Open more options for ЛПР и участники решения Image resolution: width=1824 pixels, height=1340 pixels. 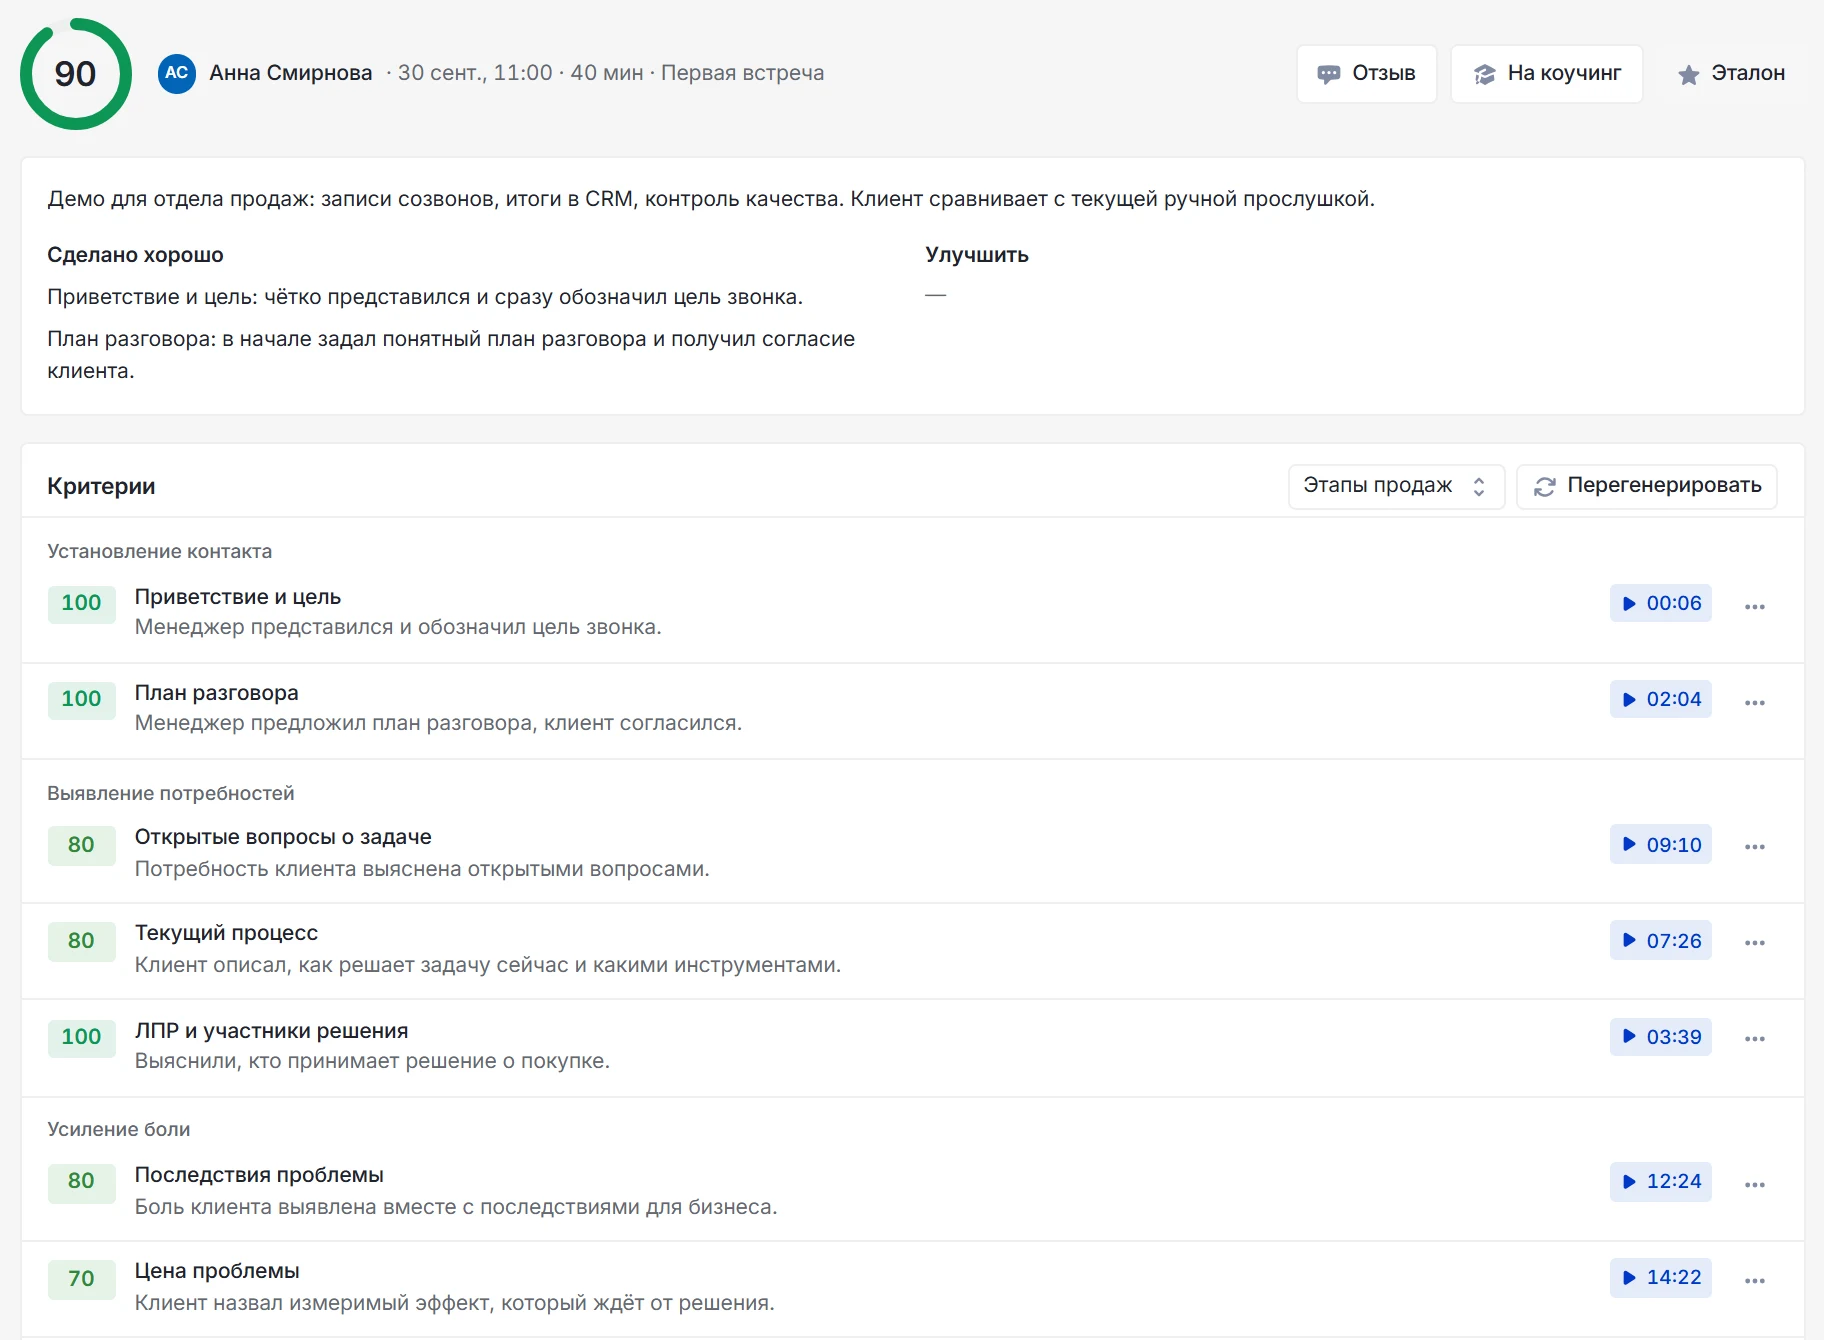click(x=1754, y=1038)
